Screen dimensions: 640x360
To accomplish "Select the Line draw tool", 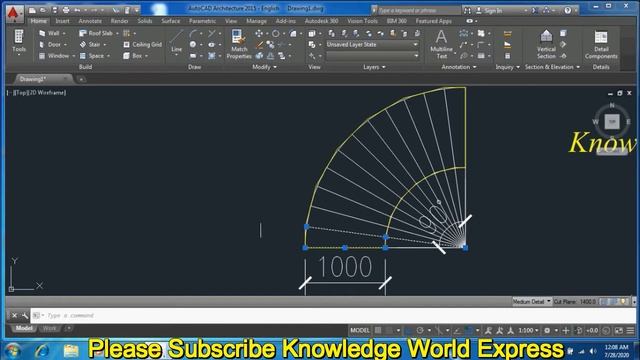I will 176,42.
